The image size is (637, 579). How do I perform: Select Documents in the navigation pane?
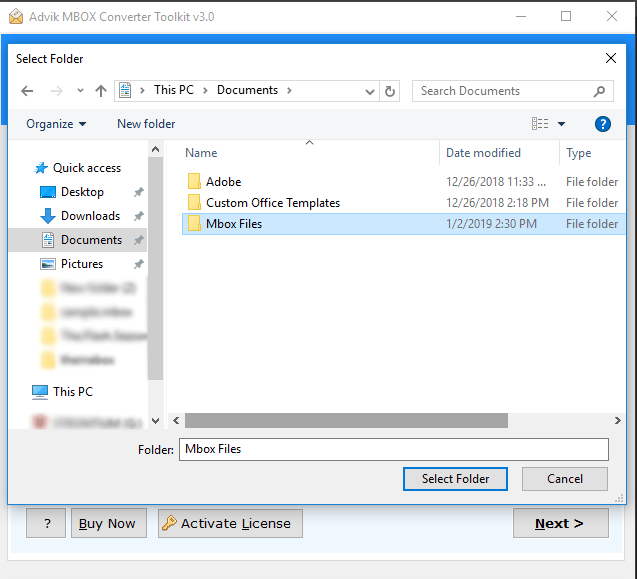tap(78, 240)
